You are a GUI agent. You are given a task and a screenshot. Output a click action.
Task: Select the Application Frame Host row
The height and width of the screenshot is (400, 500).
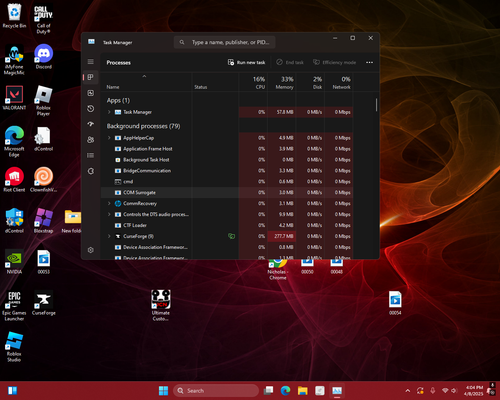(227, 149)
